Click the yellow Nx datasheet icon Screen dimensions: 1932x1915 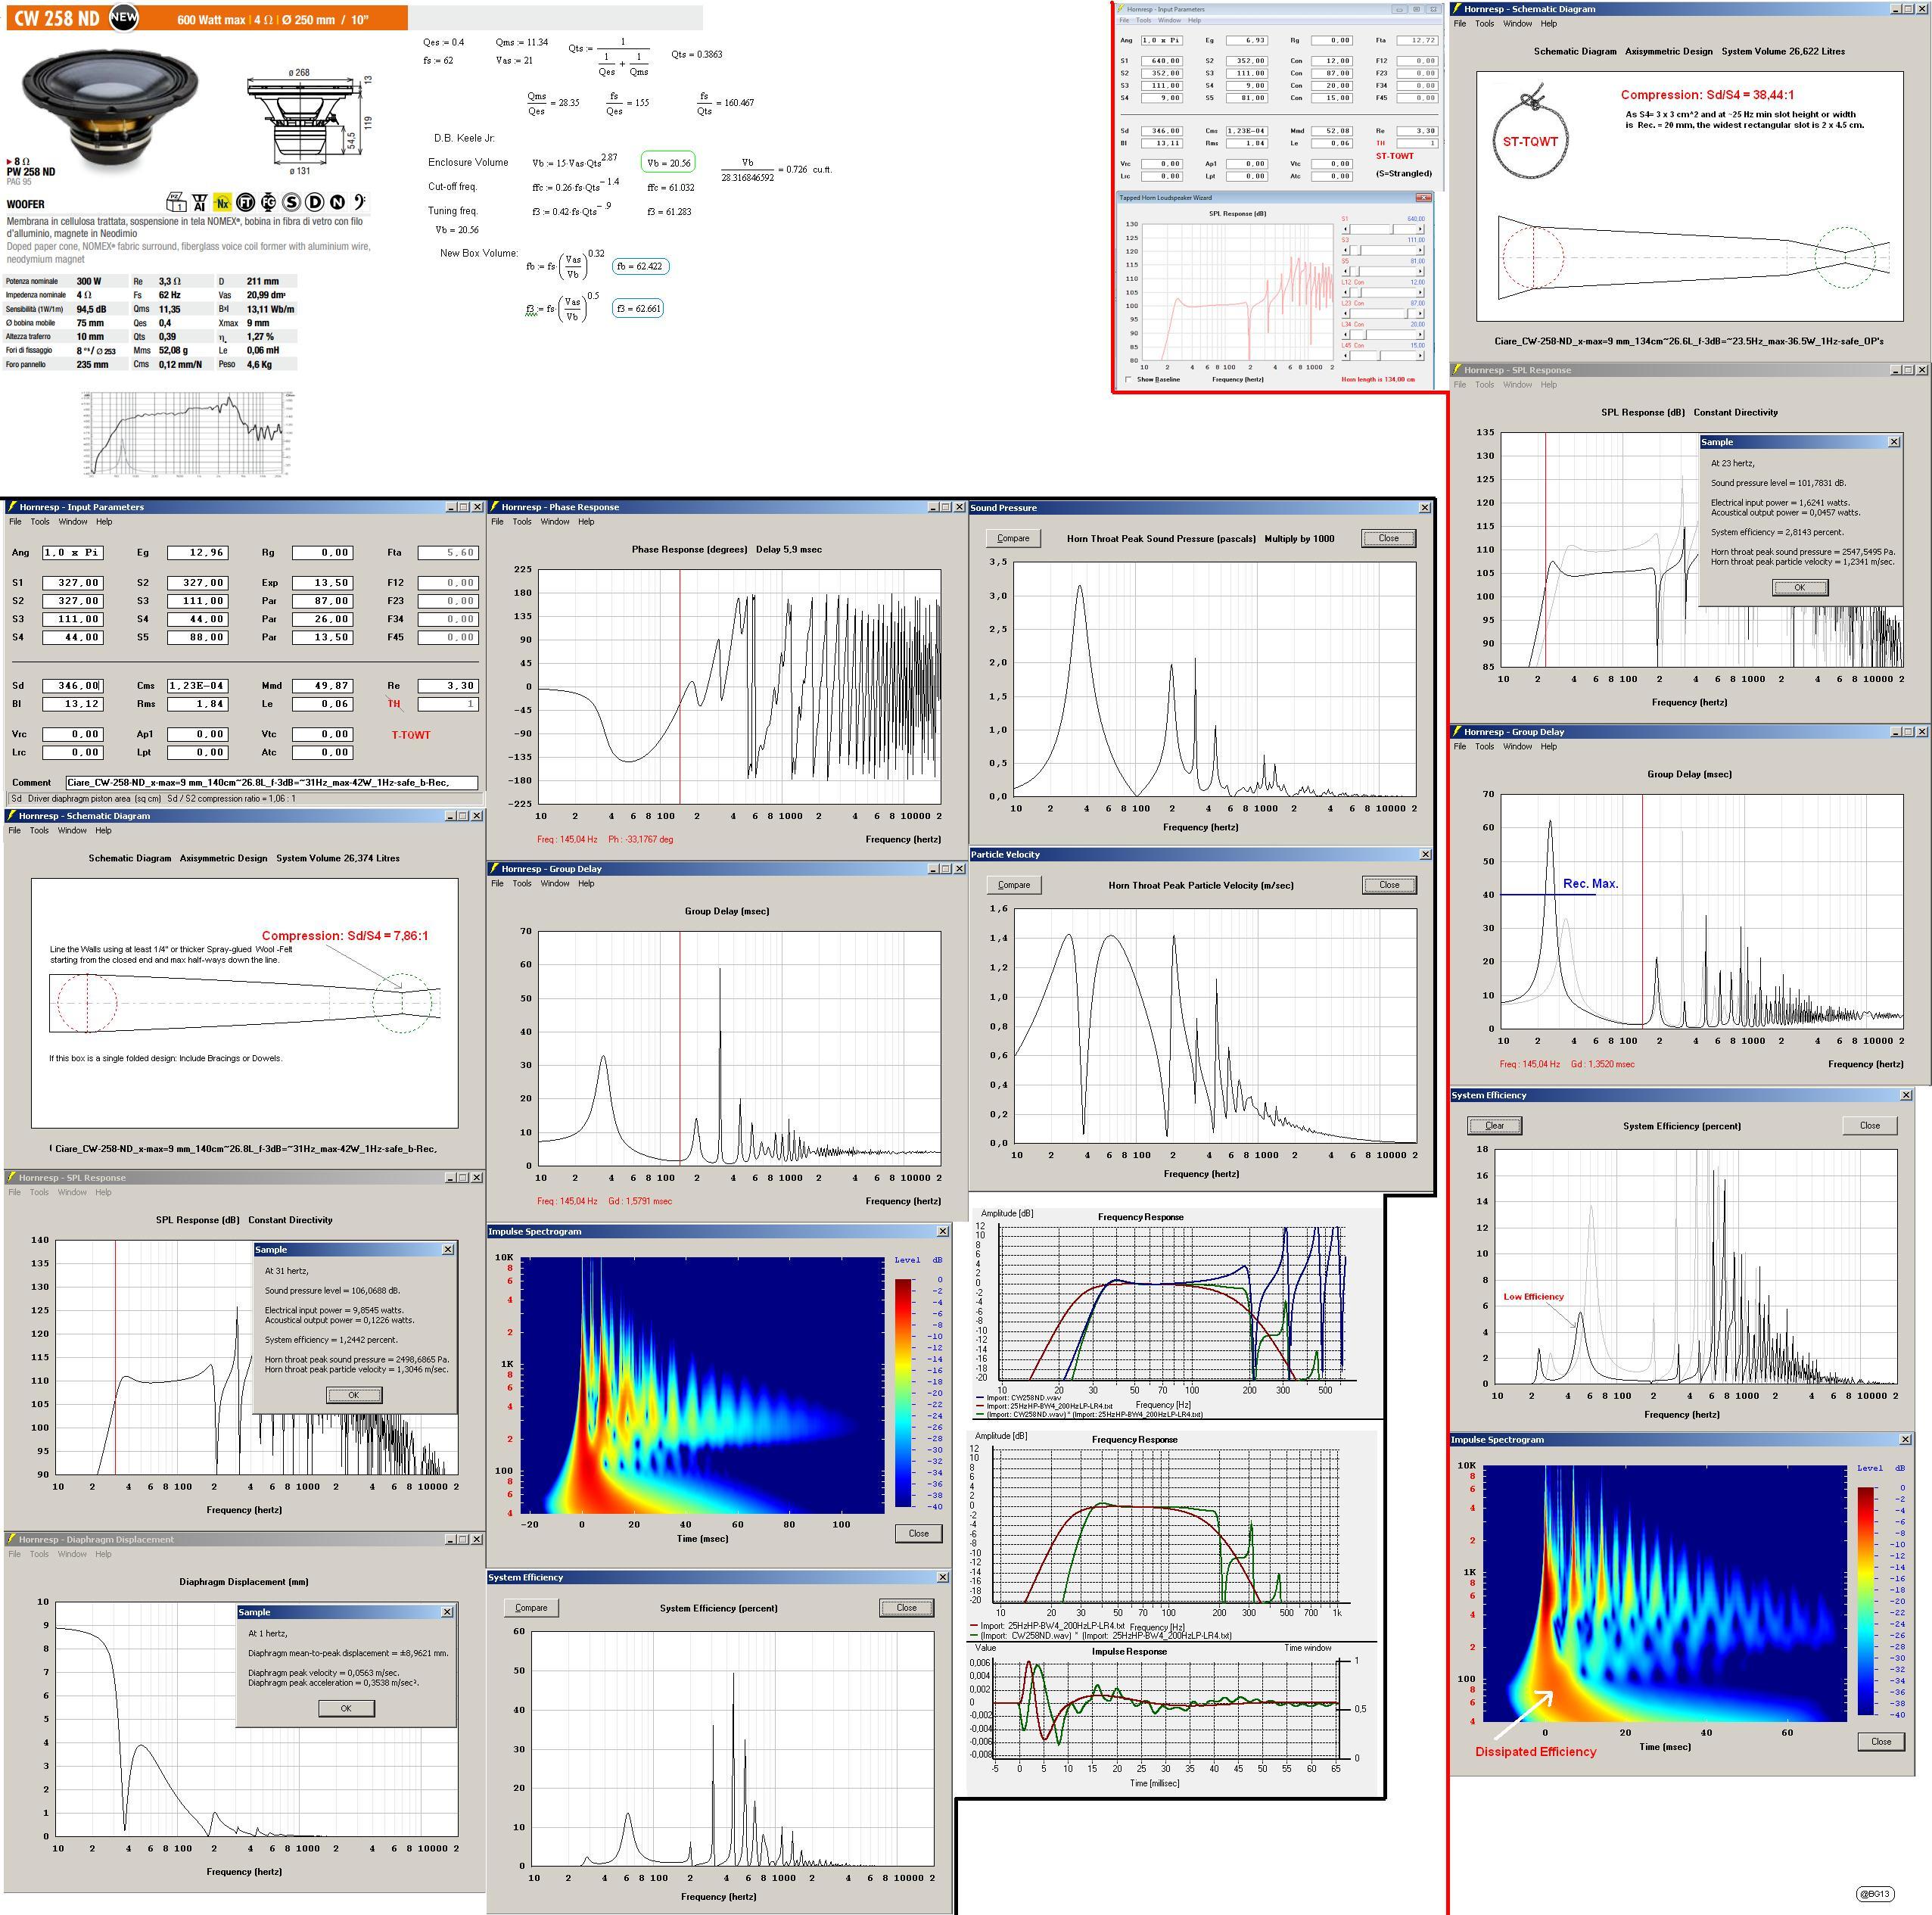[222, 203]
